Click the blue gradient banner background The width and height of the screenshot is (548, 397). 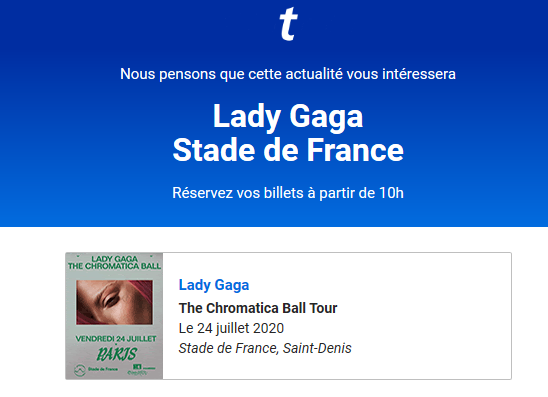point(70,140)
